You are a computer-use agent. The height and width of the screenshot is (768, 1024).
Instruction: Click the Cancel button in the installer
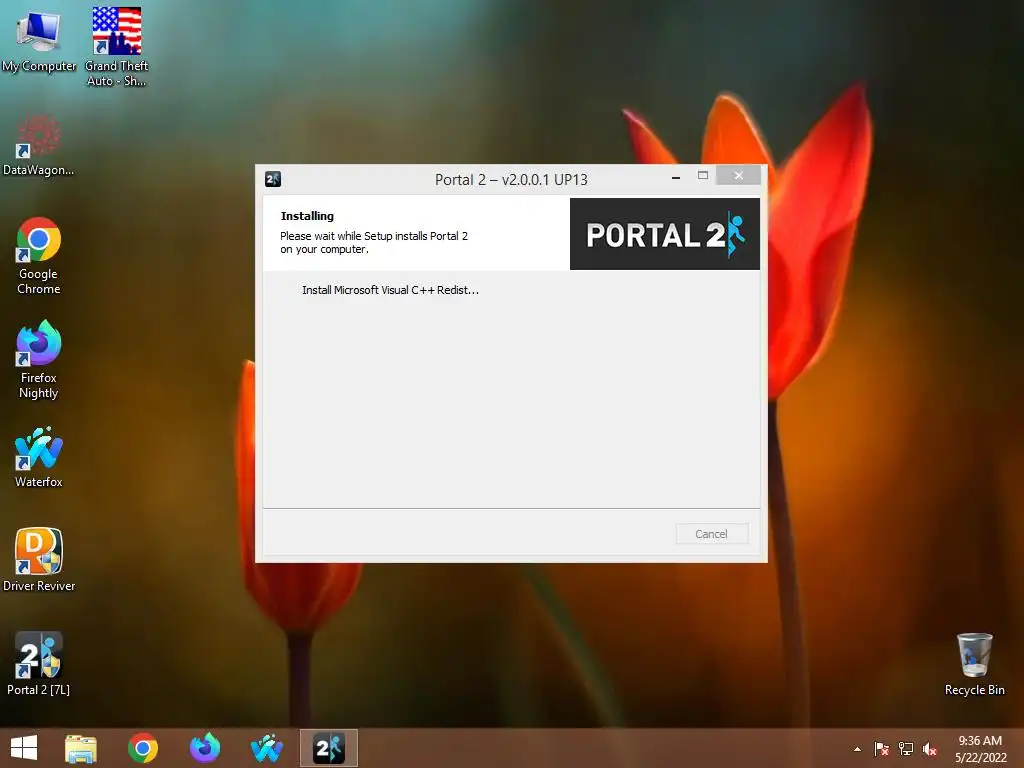click(712, 534)
